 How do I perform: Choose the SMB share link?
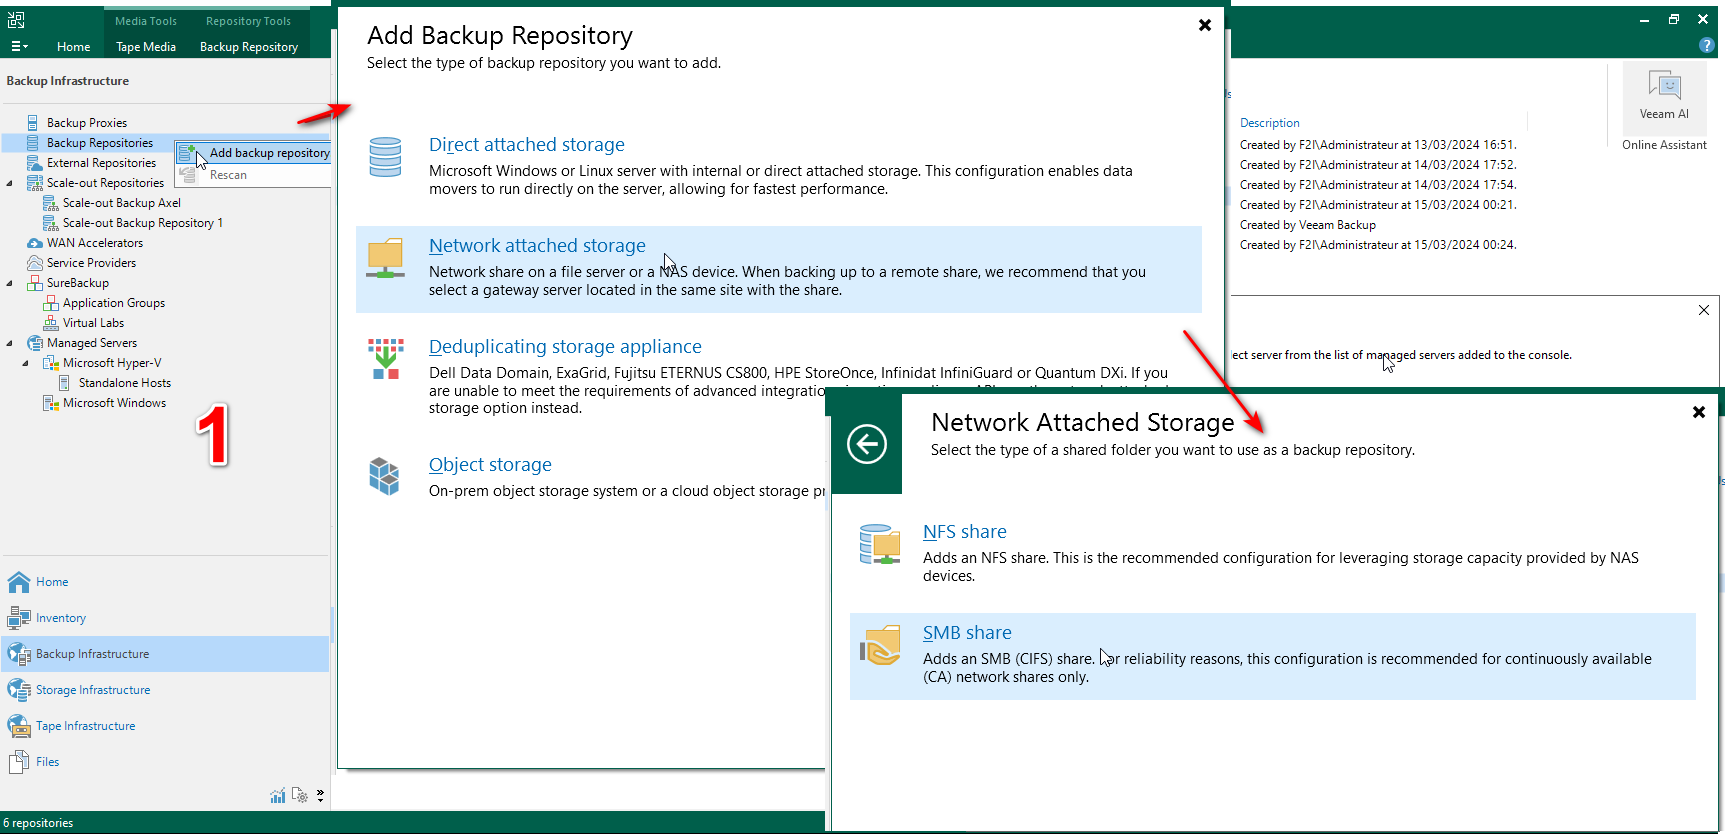(x=967, y=633)
